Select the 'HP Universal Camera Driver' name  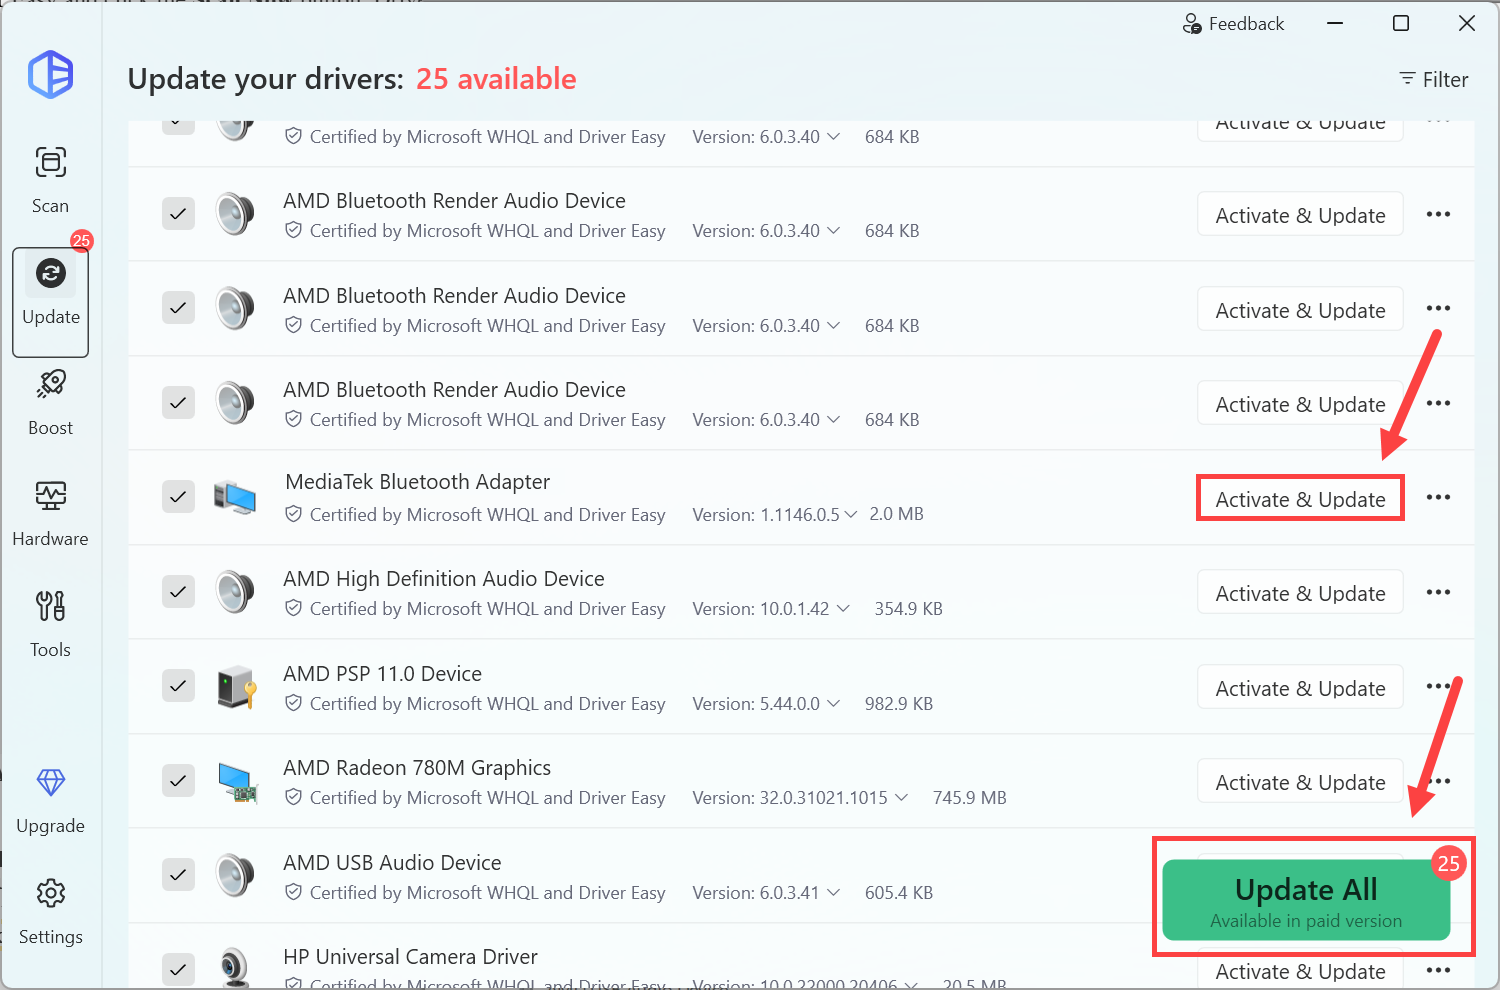(x=410, y=956)
